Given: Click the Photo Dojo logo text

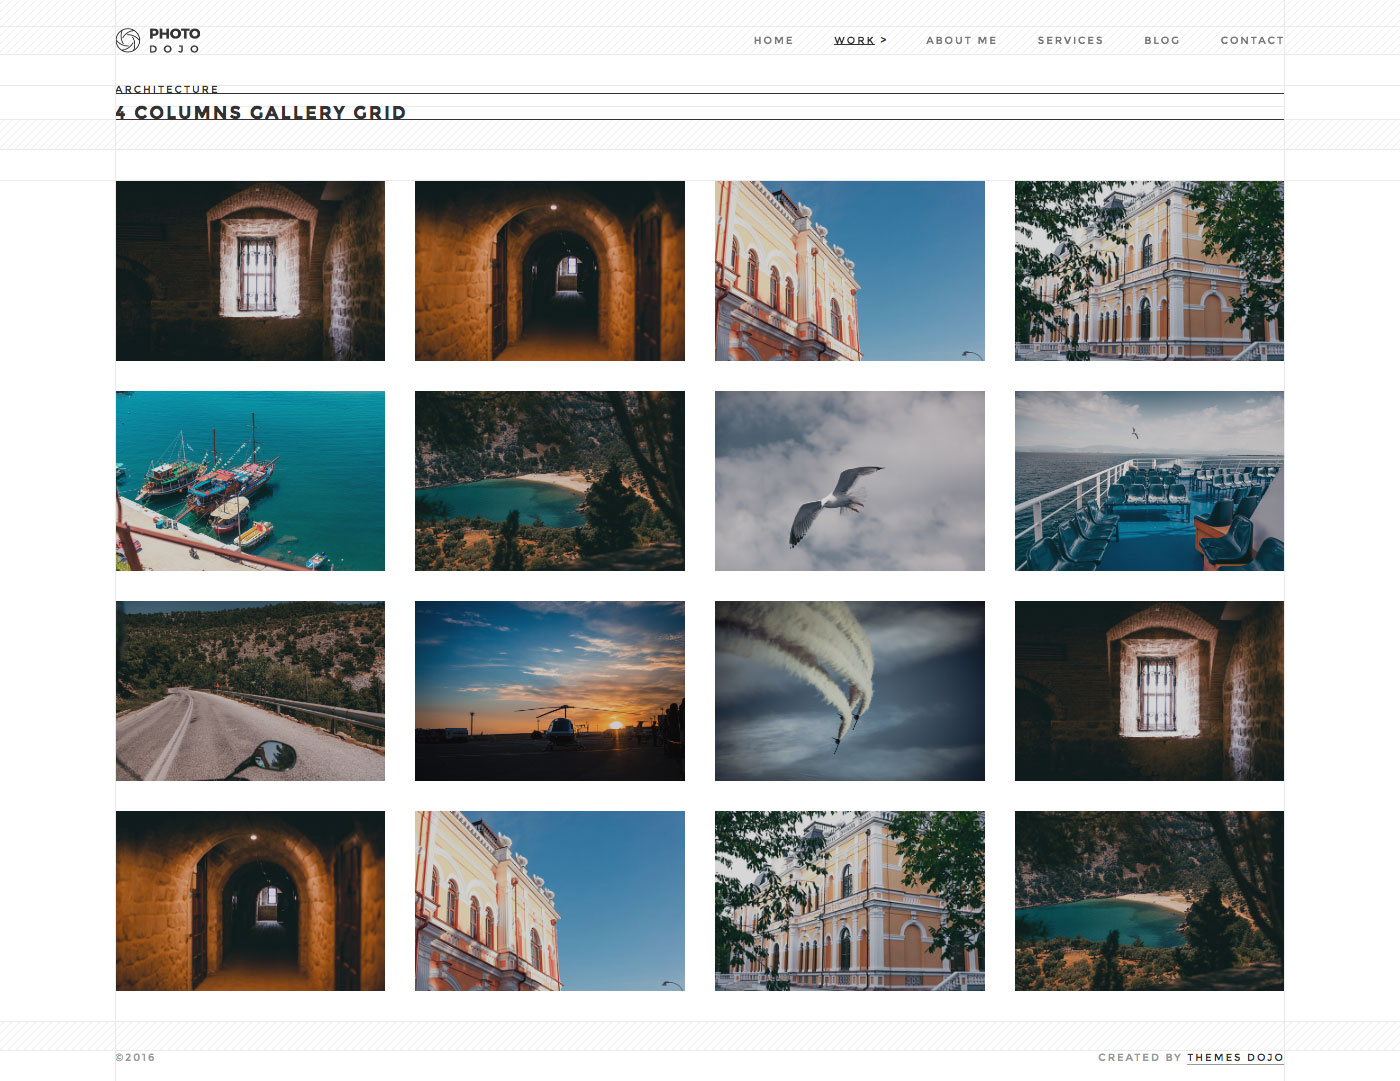Looking at the screenshot, I should [175, 41].
